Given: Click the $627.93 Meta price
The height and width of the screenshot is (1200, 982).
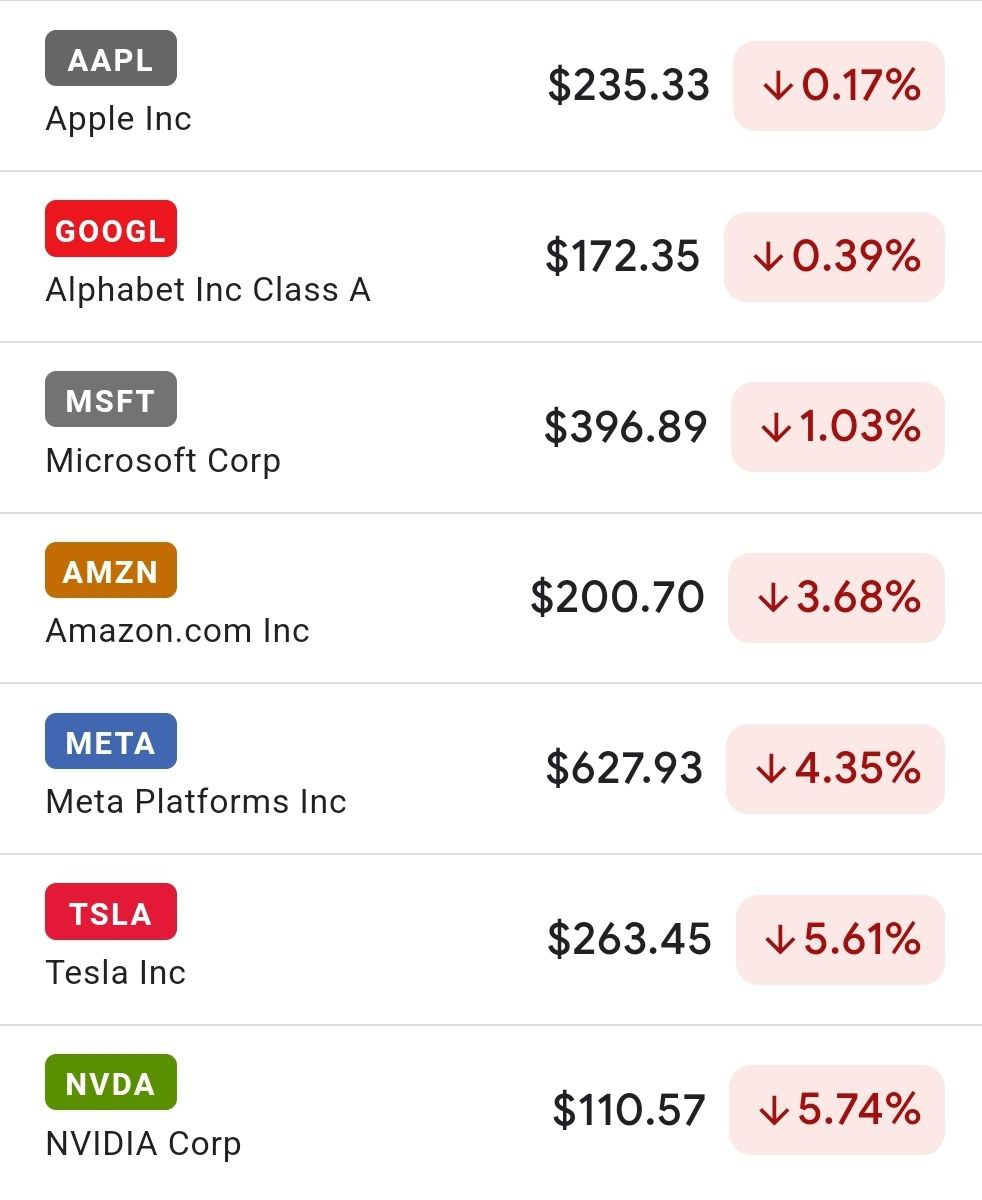Looking at the screenshot, I should (624, 768).
